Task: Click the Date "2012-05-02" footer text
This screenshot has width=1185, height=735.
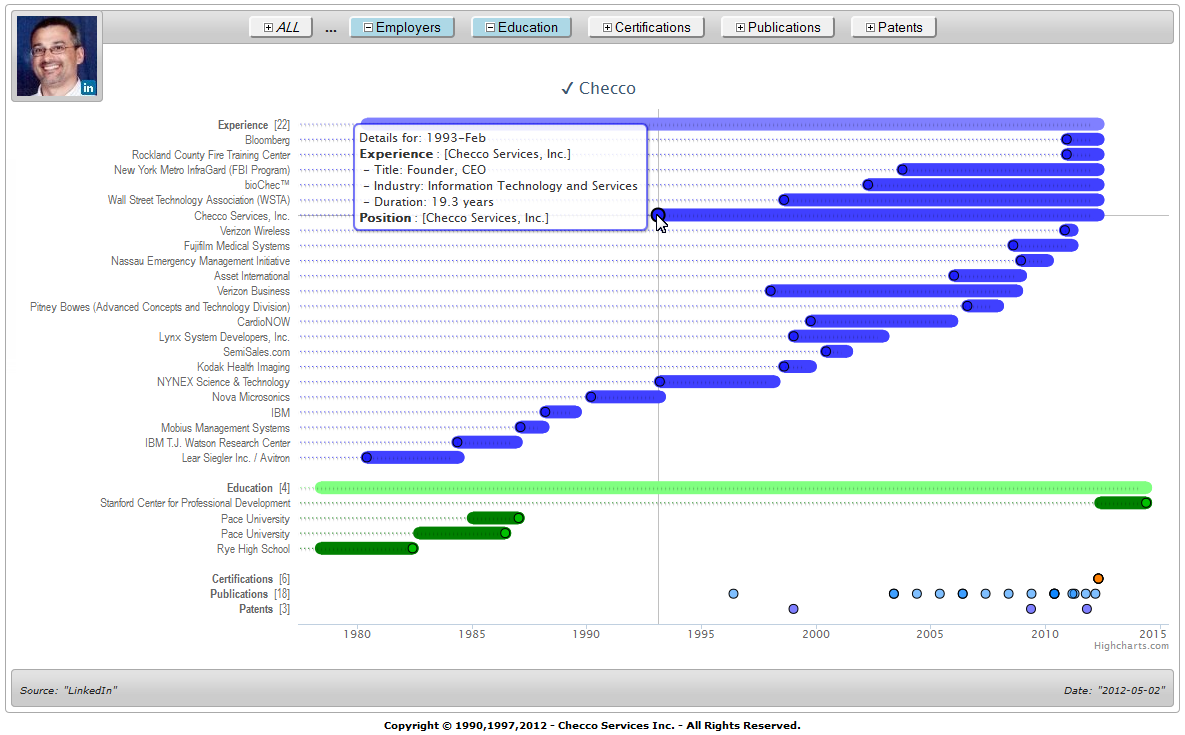Action: (x=1113, y=690)
